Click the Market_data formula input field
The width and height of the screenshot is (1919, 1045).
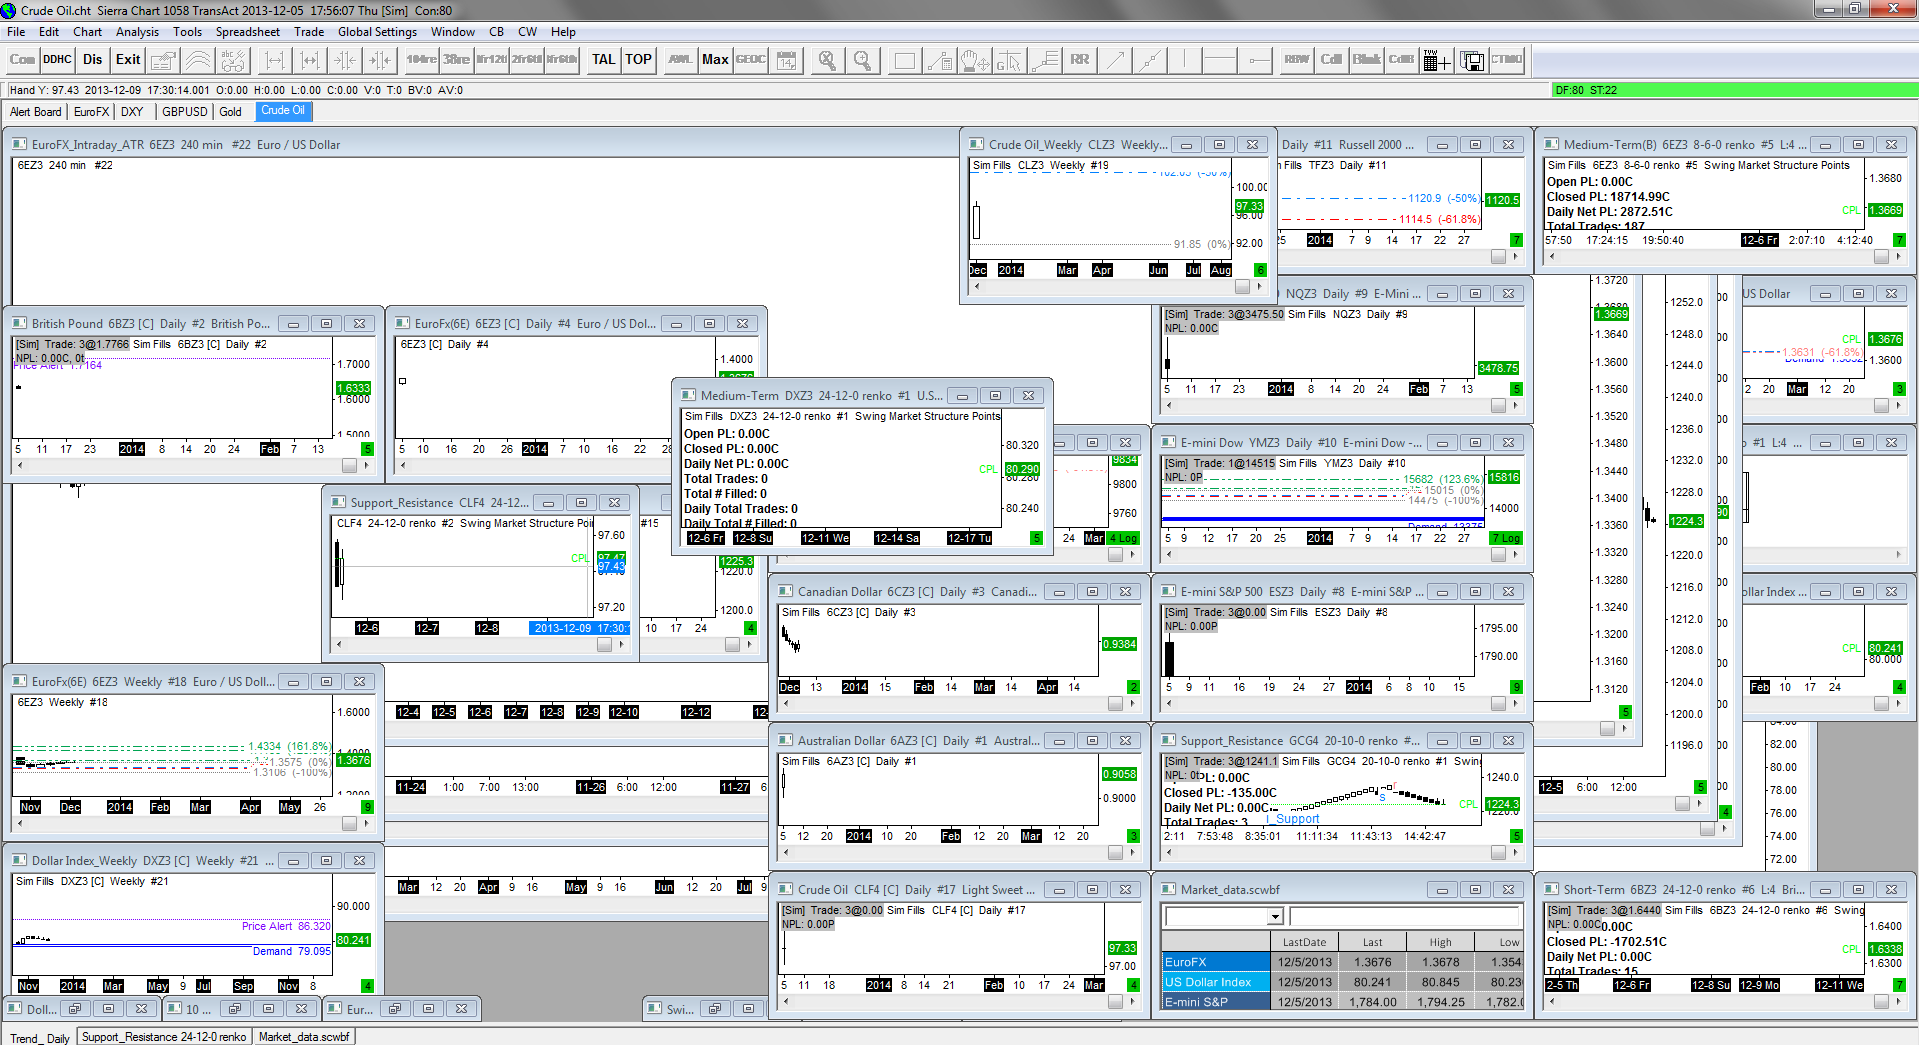tap(1404, 917)
